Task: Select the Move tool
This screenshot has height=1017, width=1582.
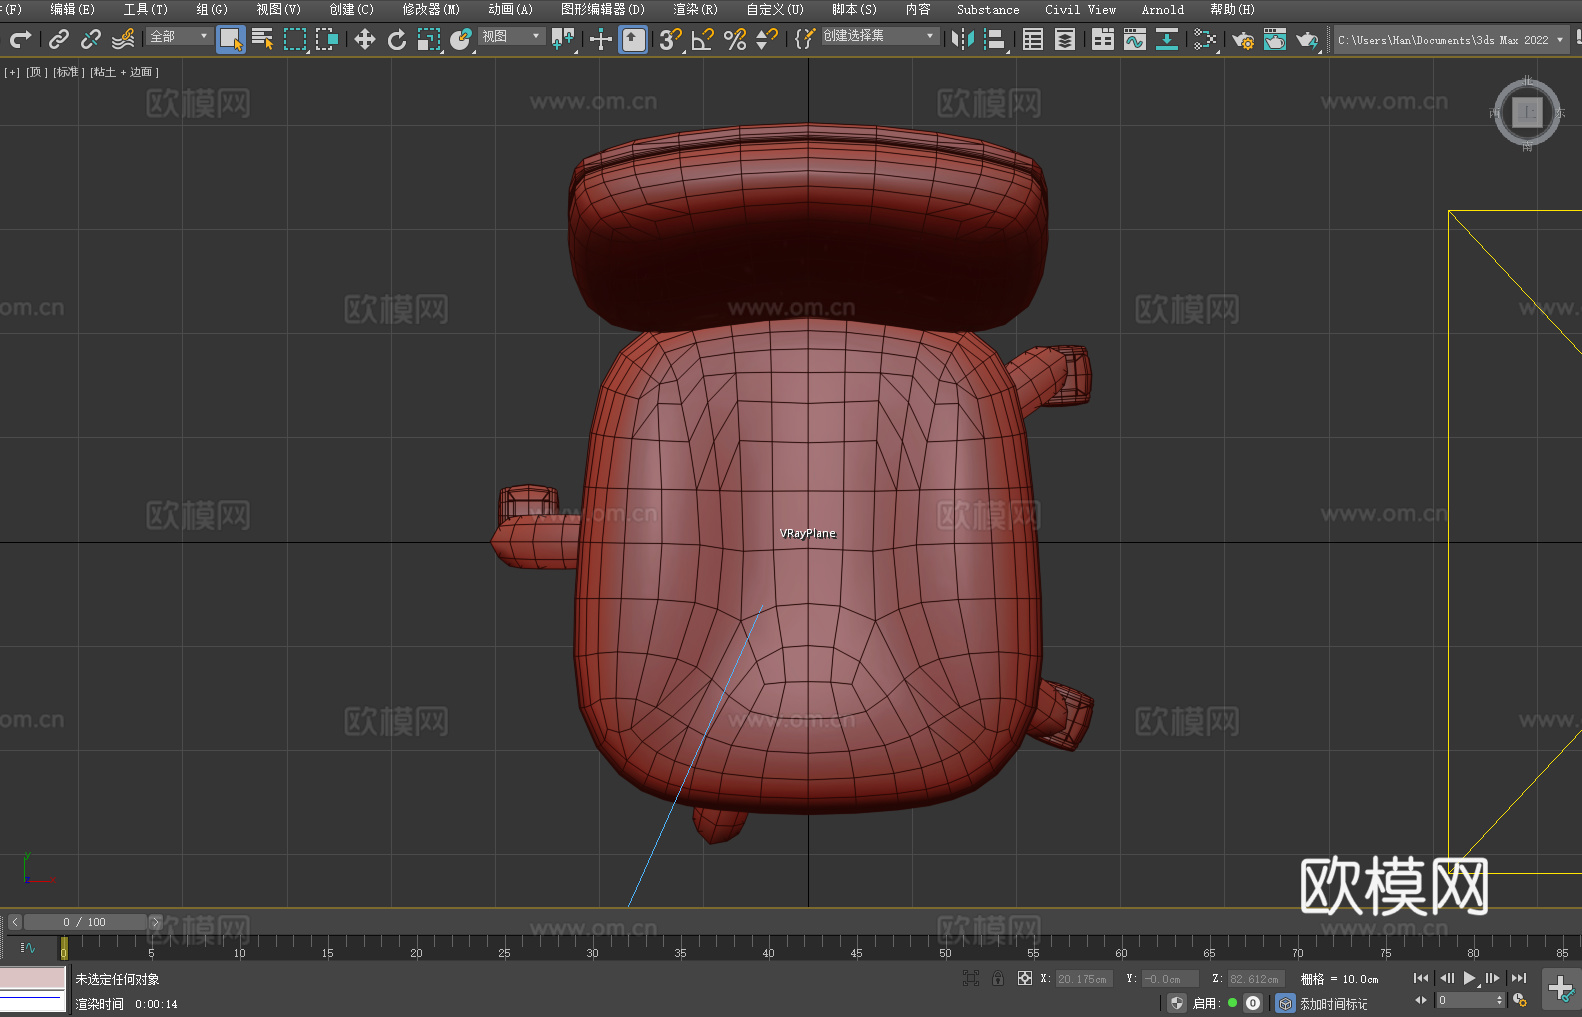Action: [365, 39]
